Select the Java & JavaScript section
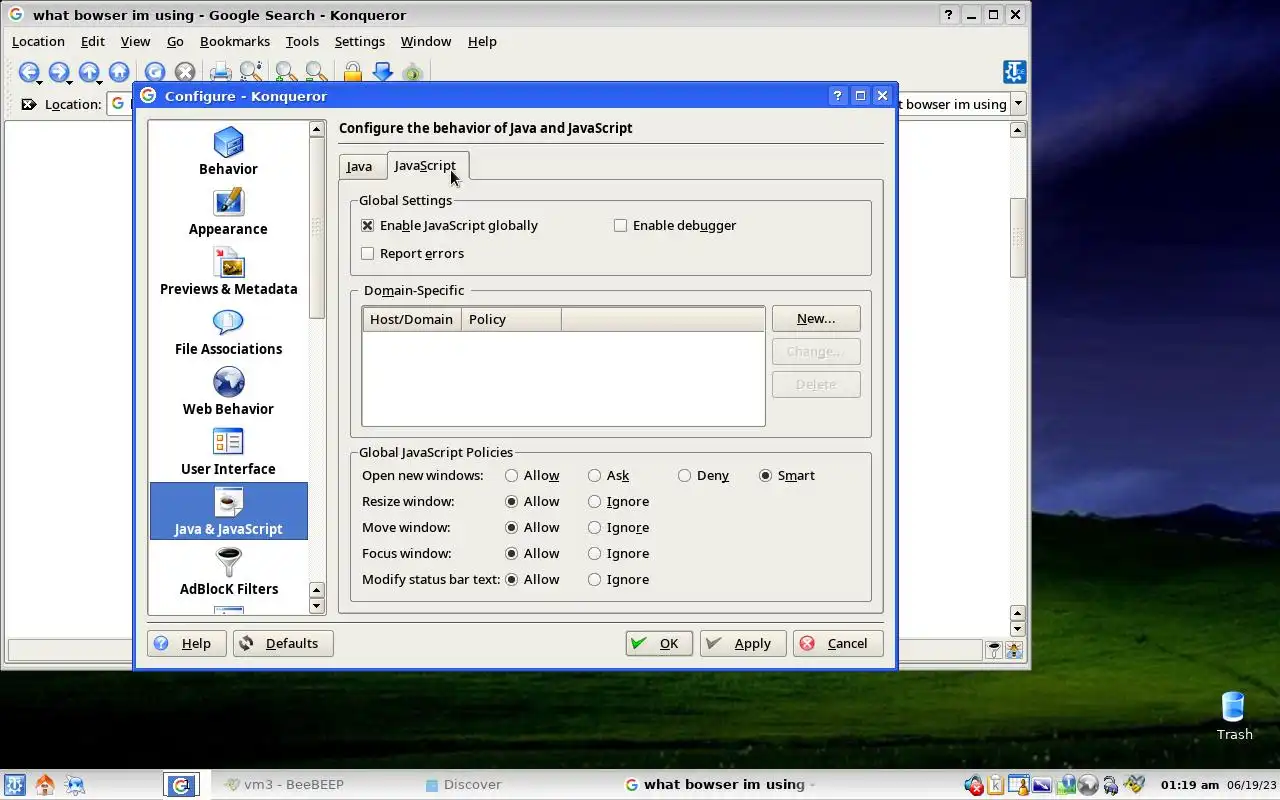Viewport: 1280px width, 800px height. (x=228, y=511)
